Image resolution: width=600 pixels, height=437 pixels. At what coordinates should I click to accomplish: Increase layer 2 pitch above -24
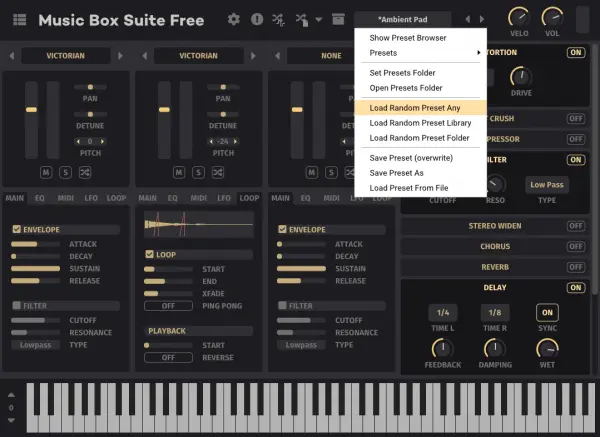[235, 142]
